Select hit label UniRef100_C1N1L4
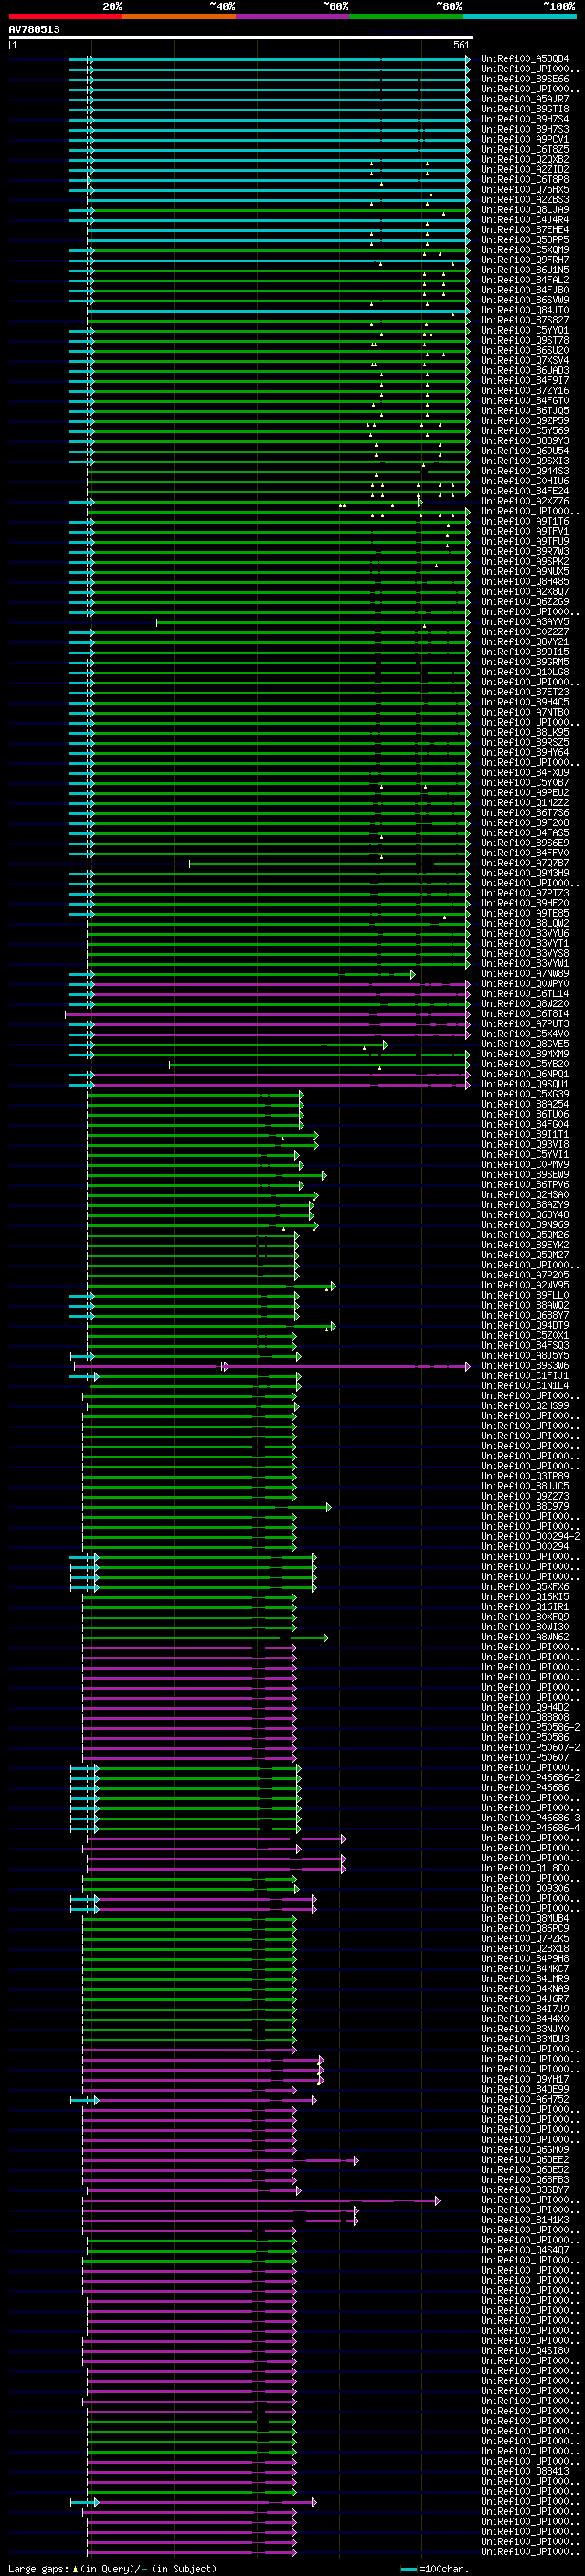585x2576 pixels. click(x=525, y=1386)
